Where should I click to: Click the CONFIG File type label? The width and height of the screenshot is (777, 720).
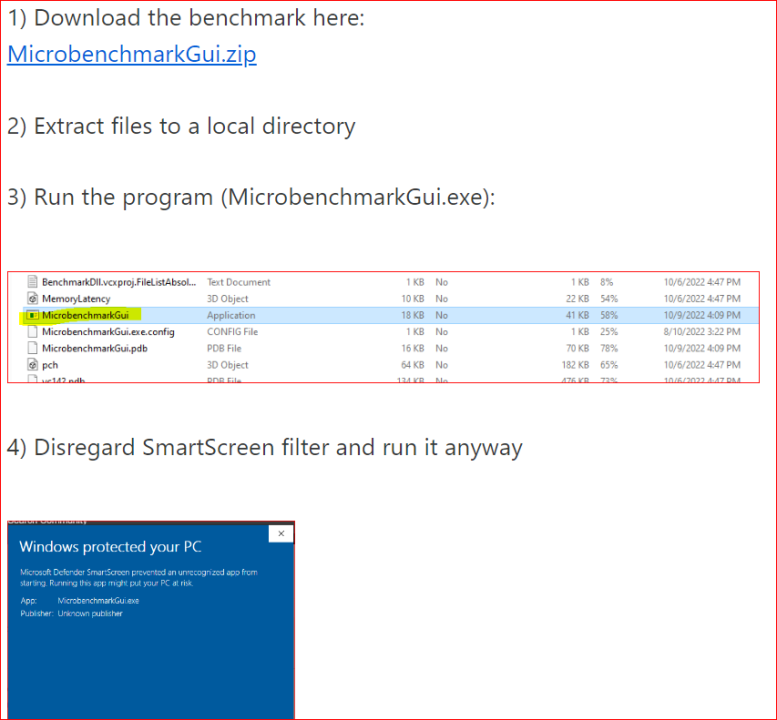click(232, 331)
